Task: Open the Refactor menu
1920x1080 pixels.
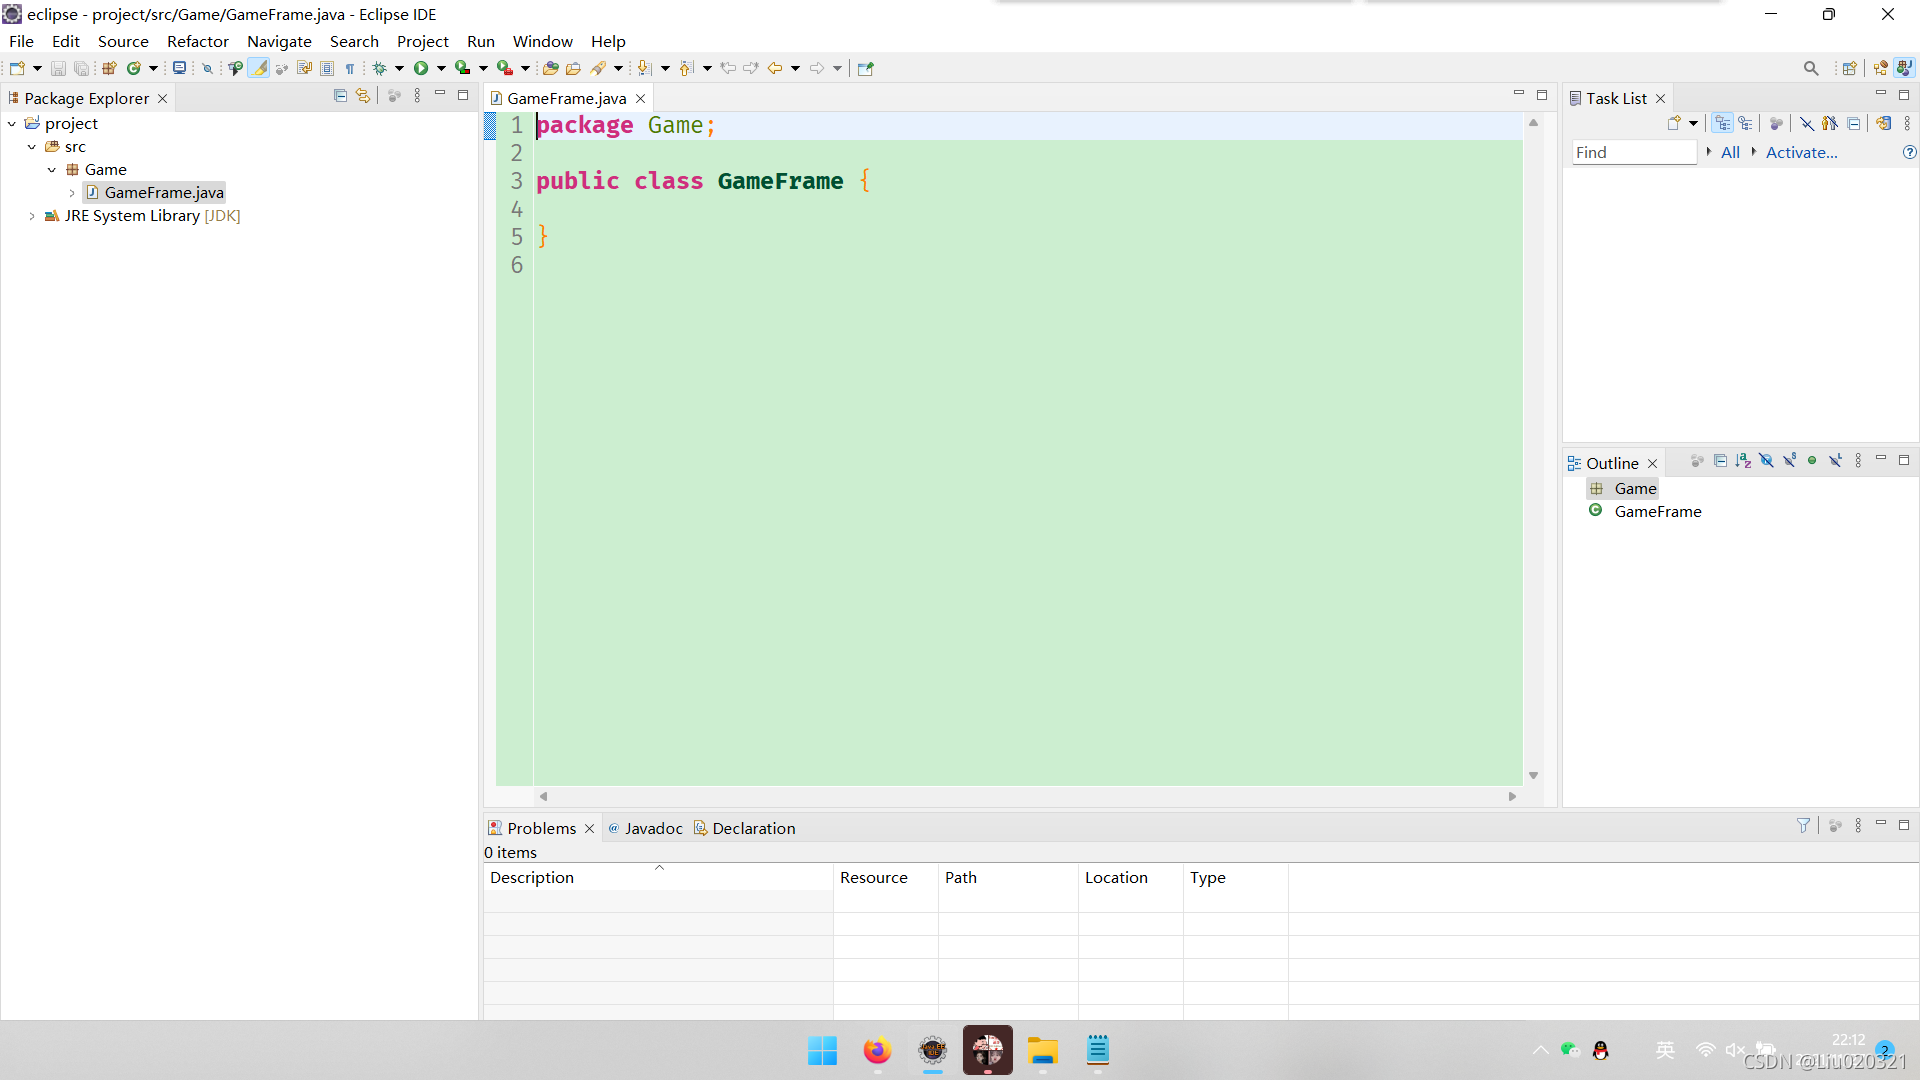Action: click(x=197, y=41)
